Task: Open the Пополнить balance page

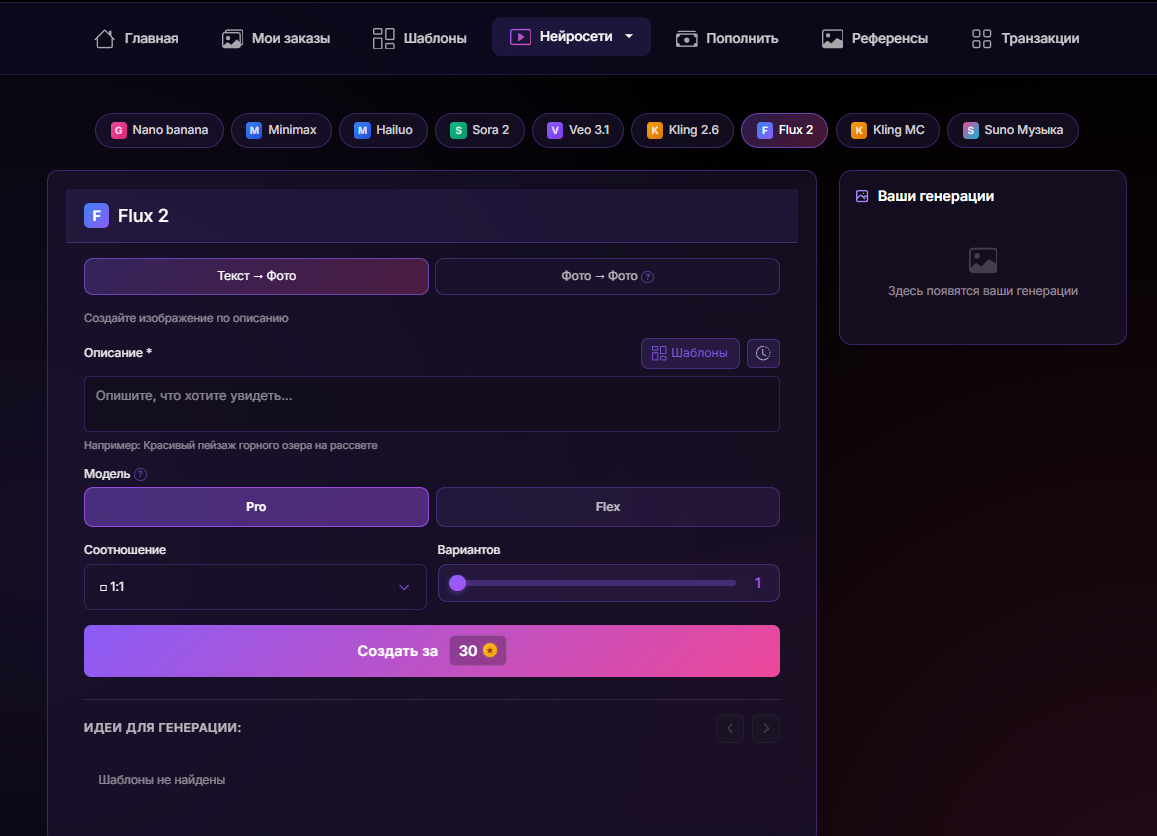Action: (727, 38)
